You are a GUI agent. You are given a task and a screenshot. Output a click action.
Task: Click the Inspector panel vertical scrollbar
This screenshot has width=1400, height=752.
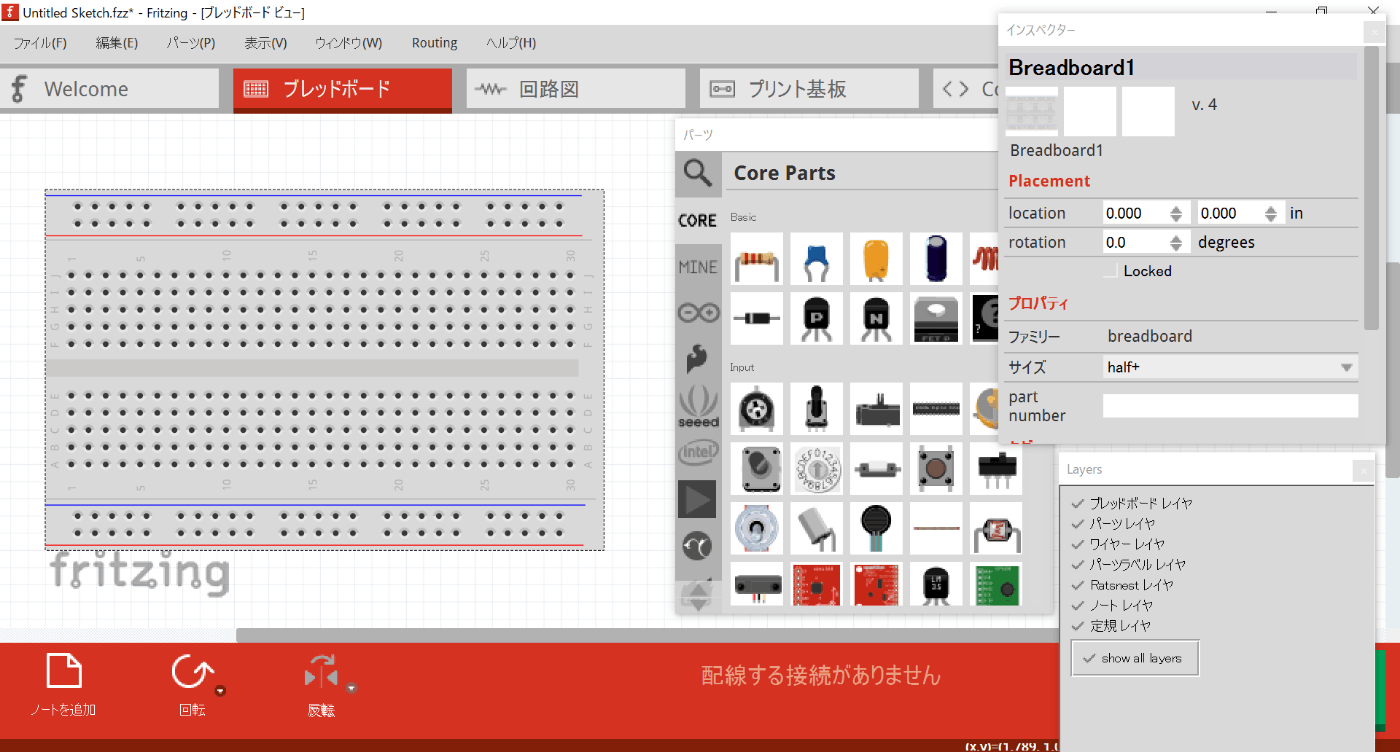tap(1372, 188)
